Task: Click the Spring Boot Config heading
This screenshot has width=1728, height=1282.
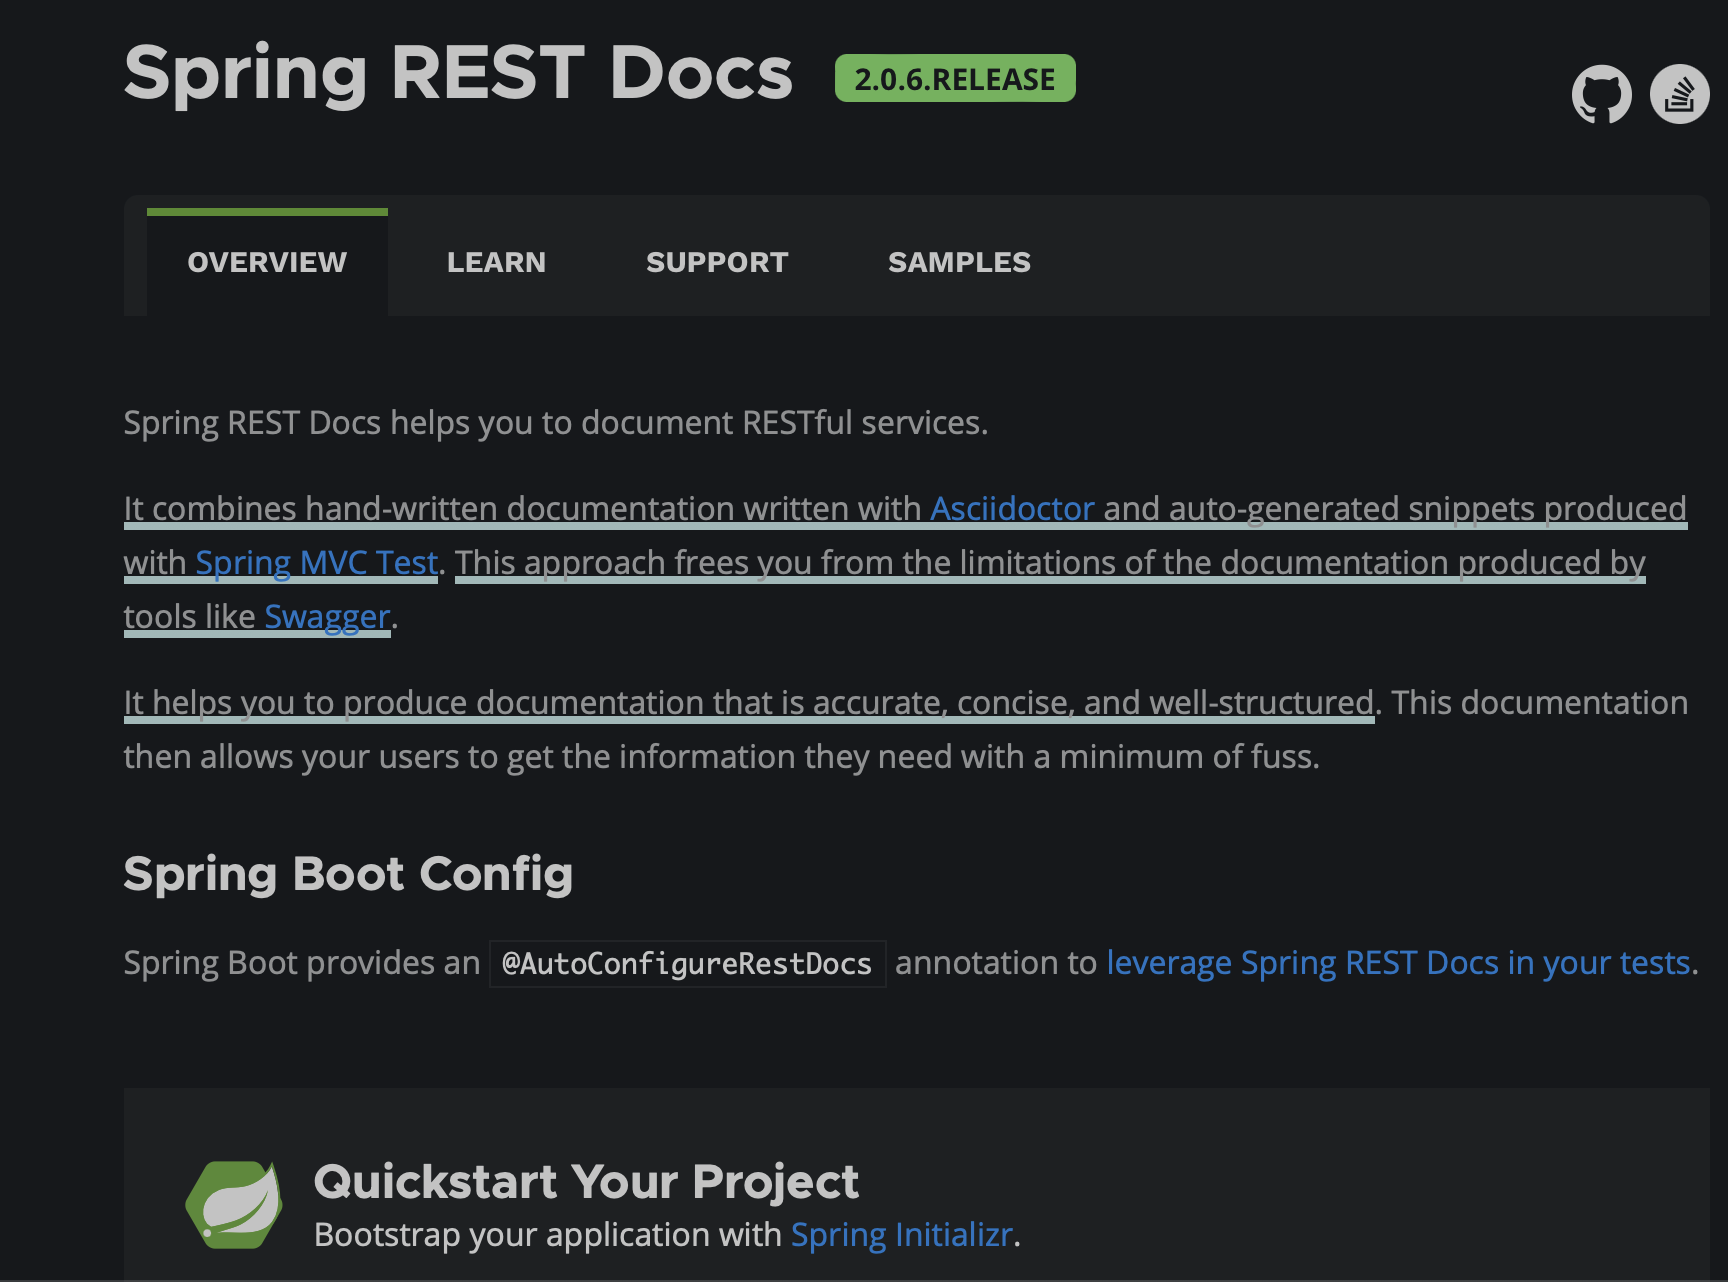Action: click(348, 874)
